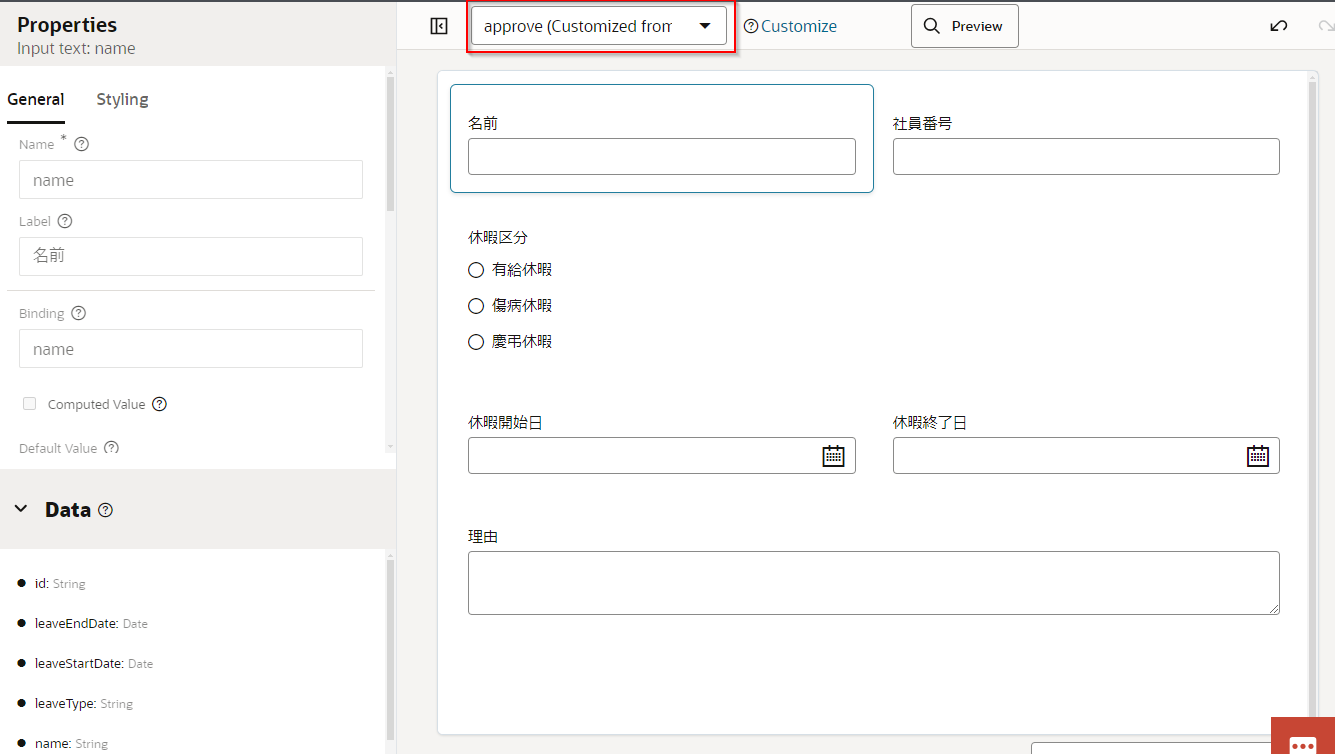This screenshot has width=1335, height=754.
Task: Click help icon next to Binding
Action: click(x=79, y=313)
